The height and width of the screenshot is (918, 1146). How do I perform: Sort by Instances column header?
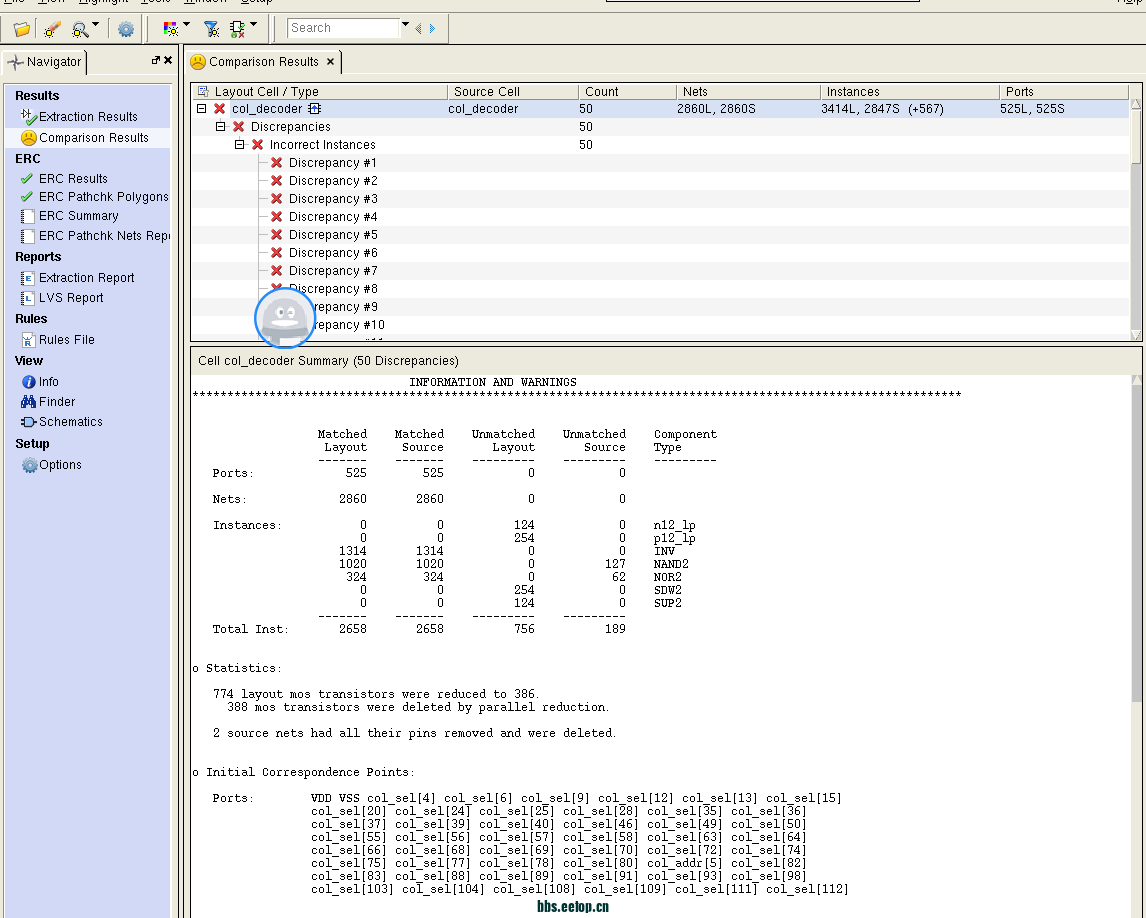[910, 91]
